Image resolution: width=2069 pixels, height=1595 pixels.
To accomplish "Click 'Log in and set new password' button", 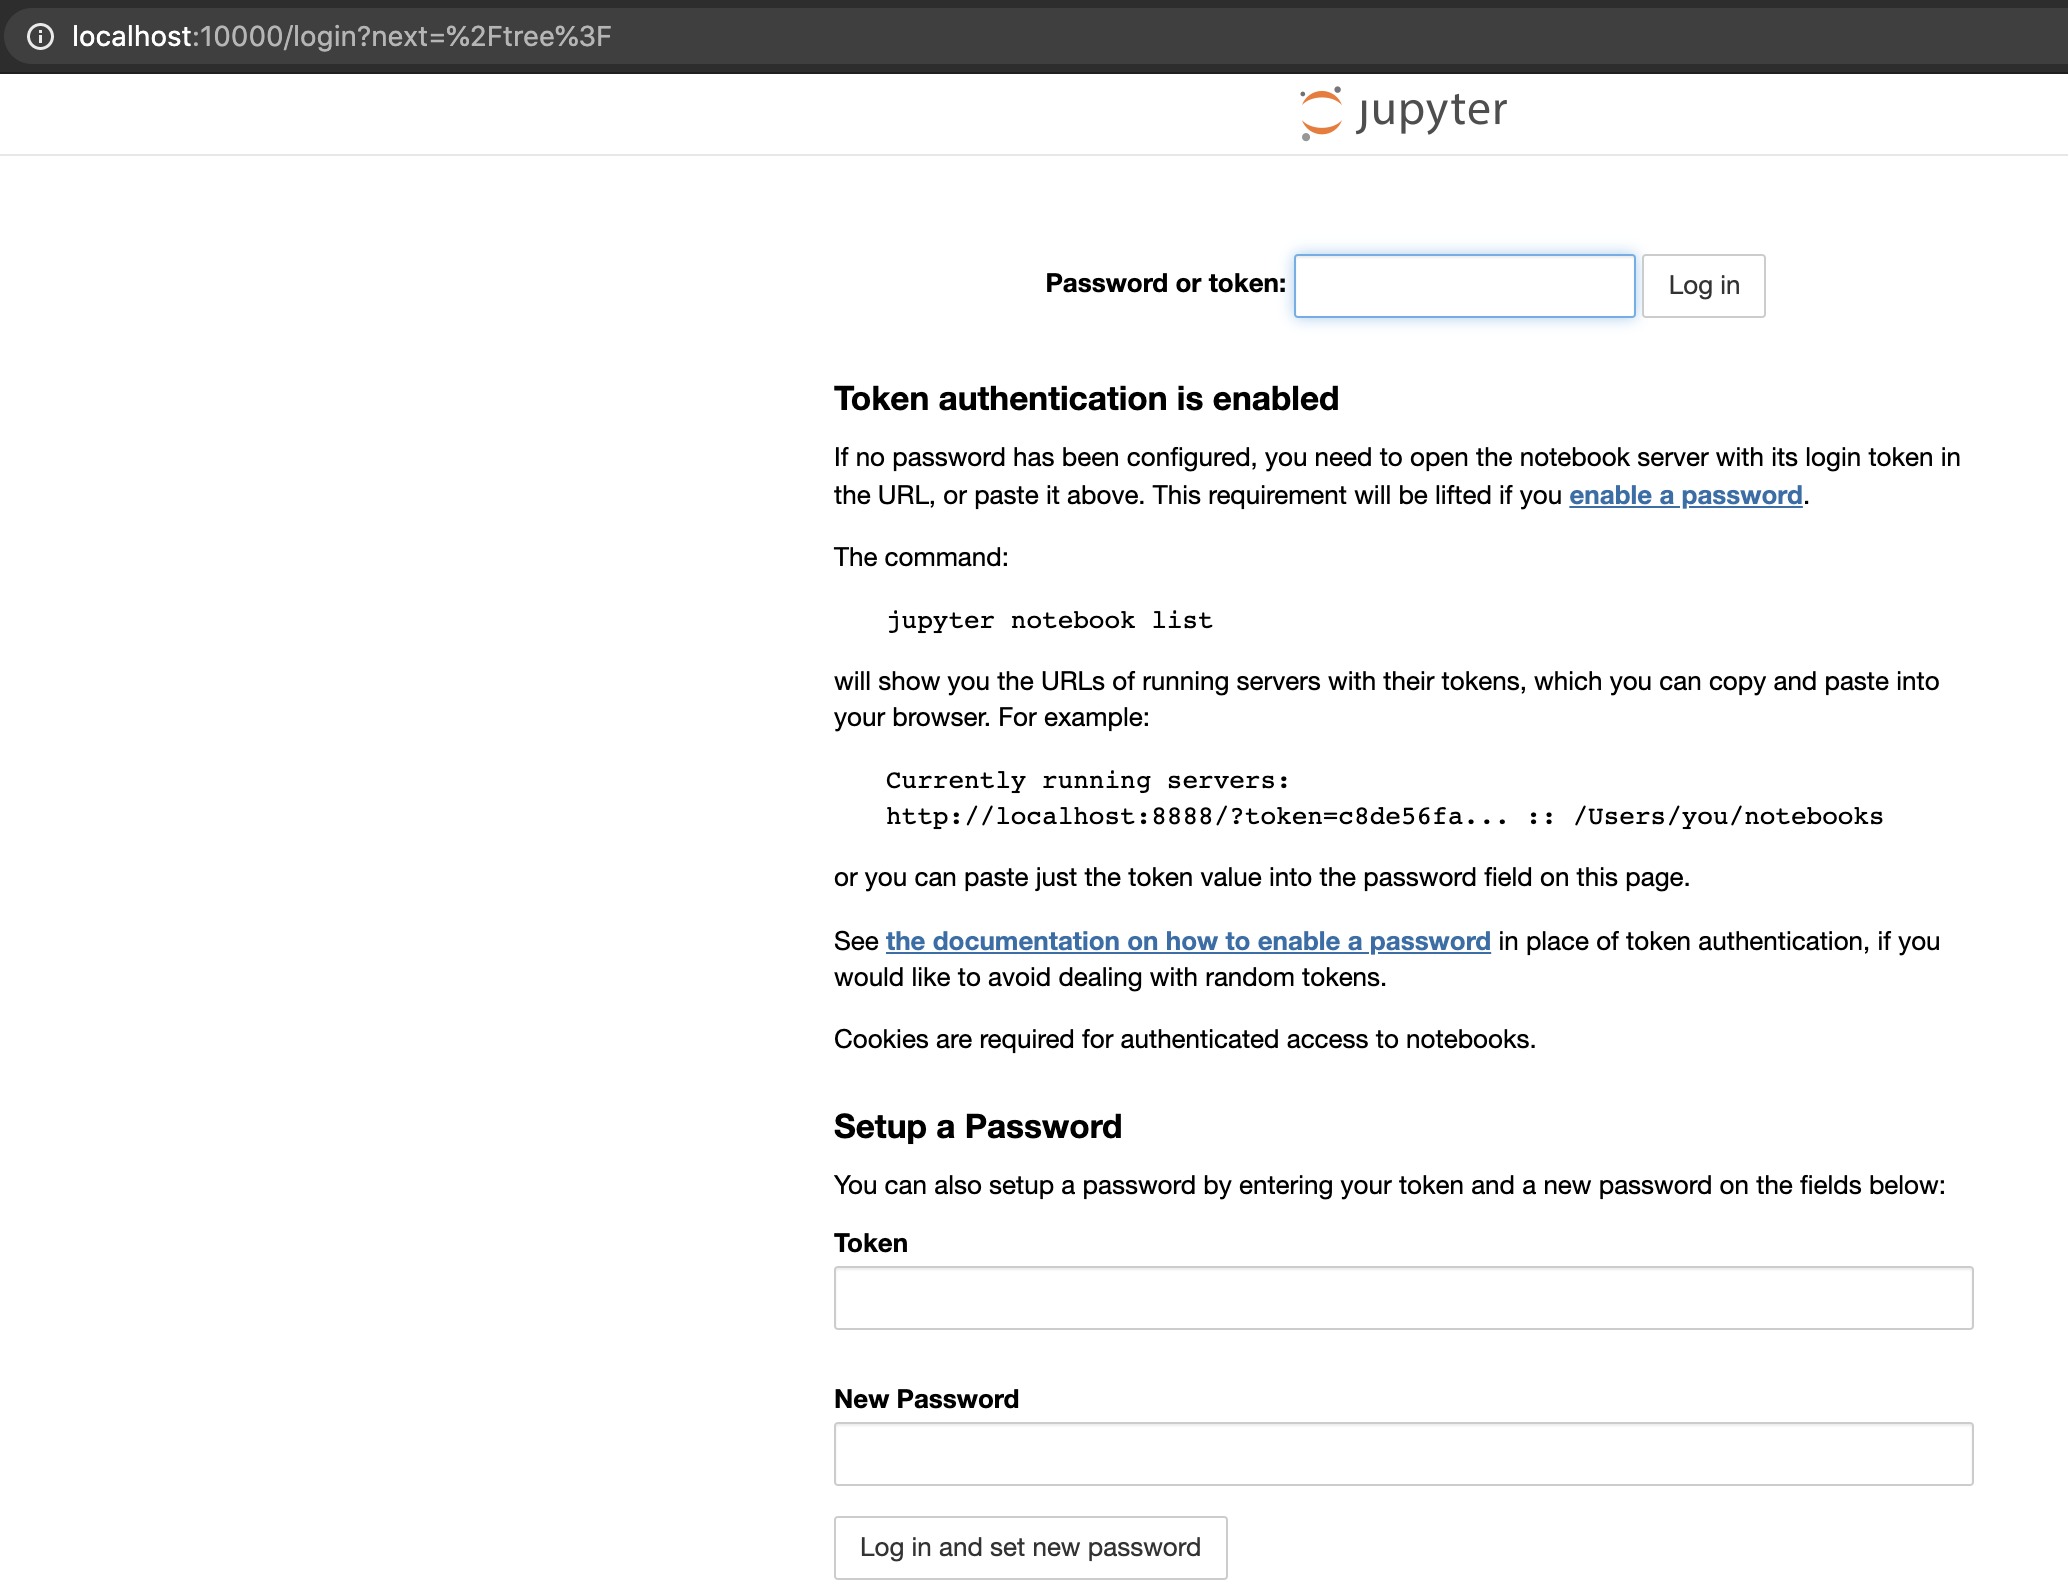I will point(1030,1548).
